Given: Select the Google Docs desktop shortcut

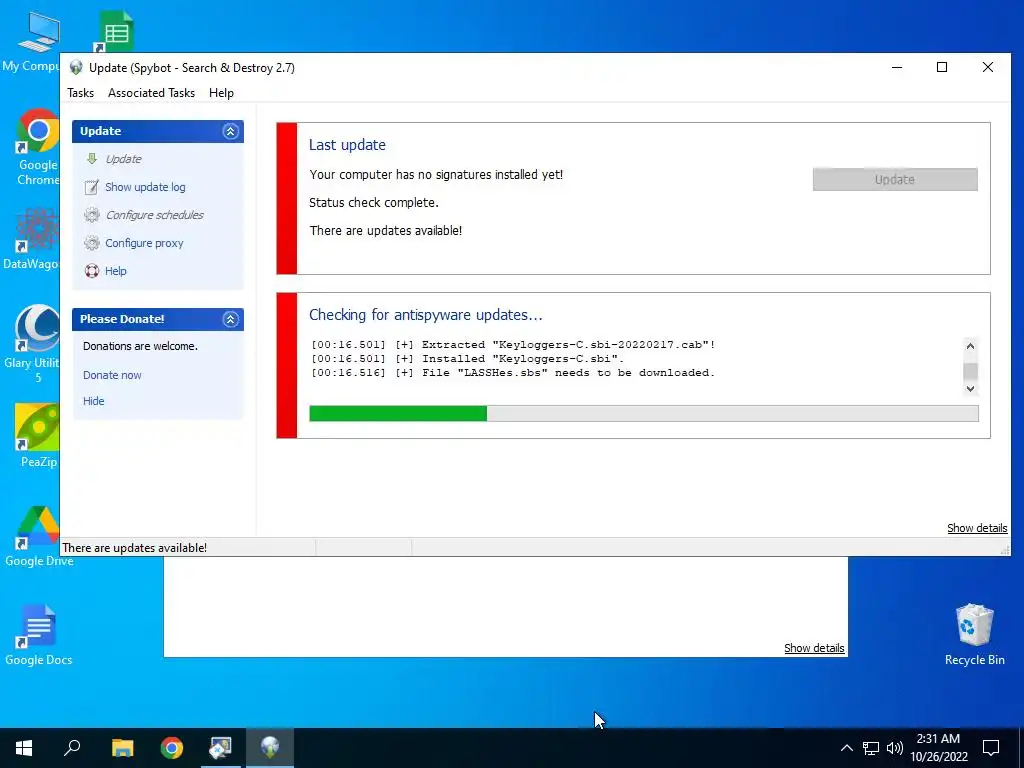Looking at the screenshot, I should (39, 635).
